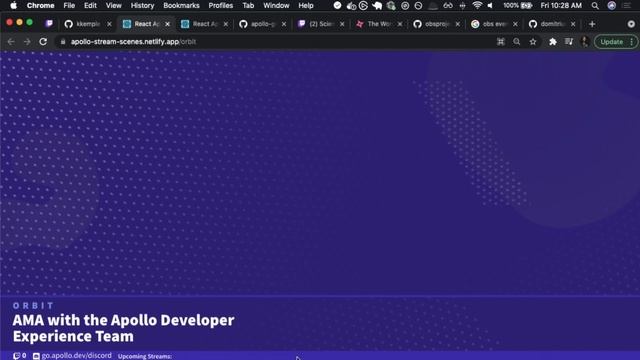Open the File menu
Viewport: 640px width, 360px height.
tap(69, 5)
